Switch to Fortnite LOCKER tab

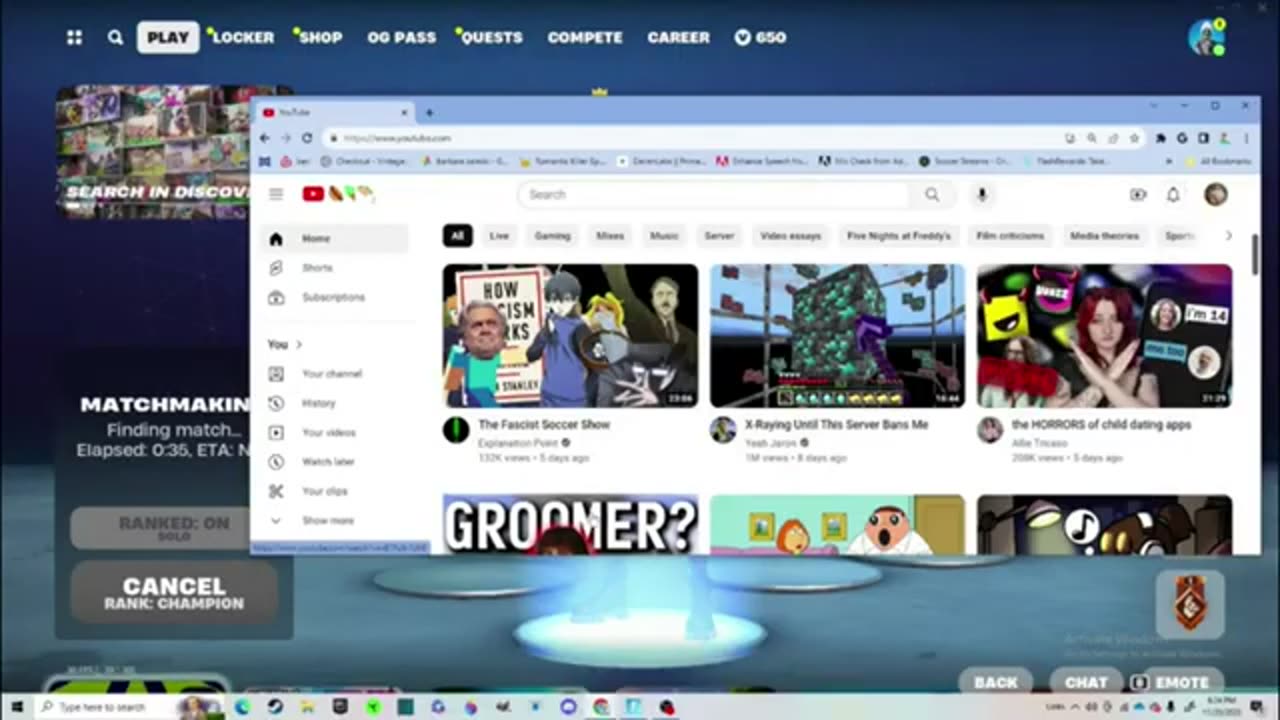click(x=243, y=37)
